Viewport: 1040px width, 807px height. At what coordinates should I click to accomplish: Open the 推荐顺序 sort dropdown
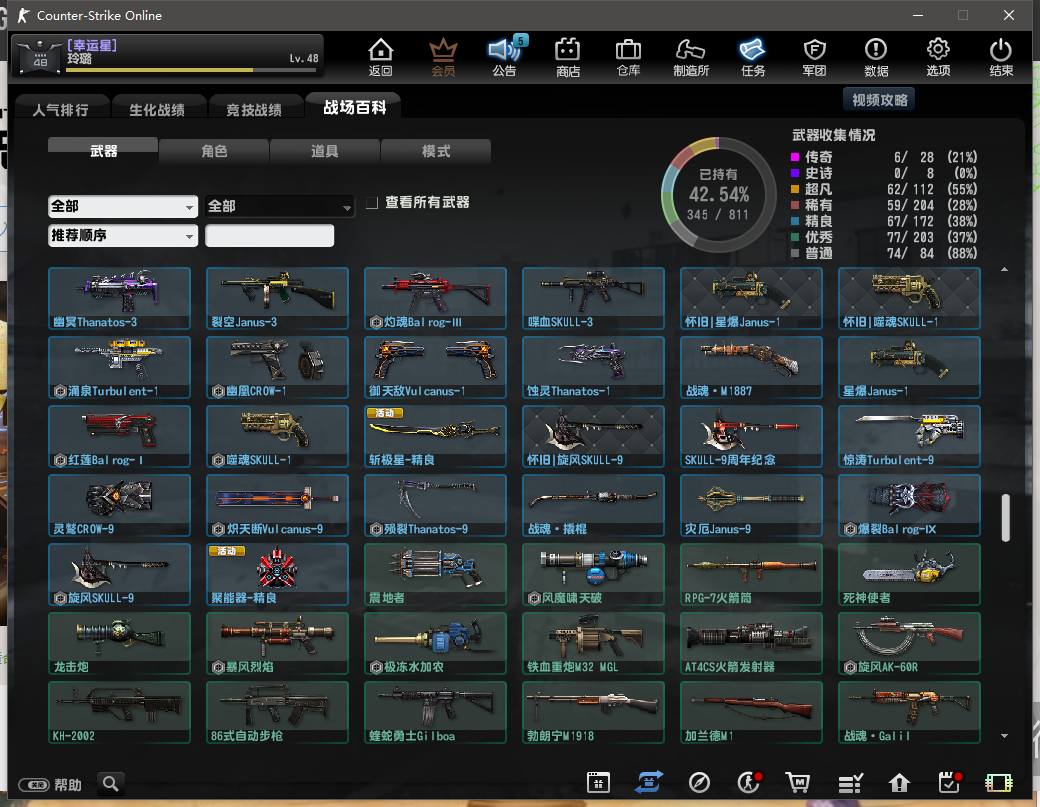pos(123,235)
